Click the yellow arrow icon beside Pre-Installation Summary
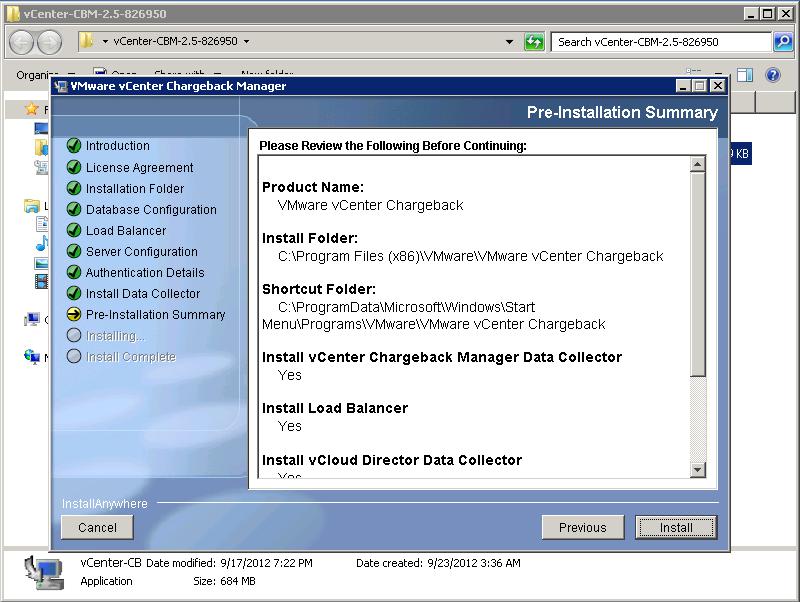Image resolution: width=800 pixels, height=602 pixels. pos(74,314)
